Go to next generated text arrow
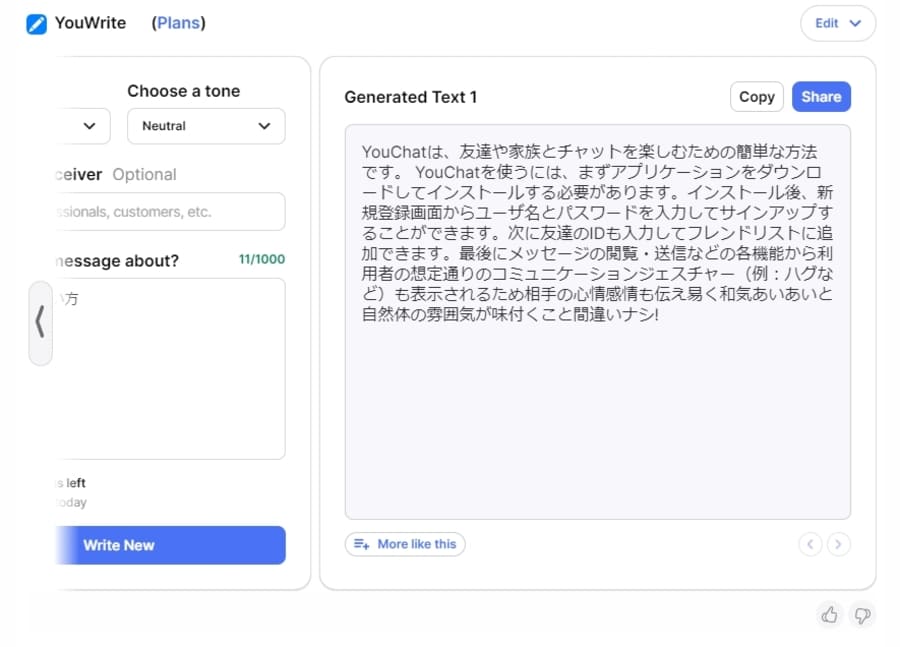The height and width of the screenshot is (647, 900). 839,544
